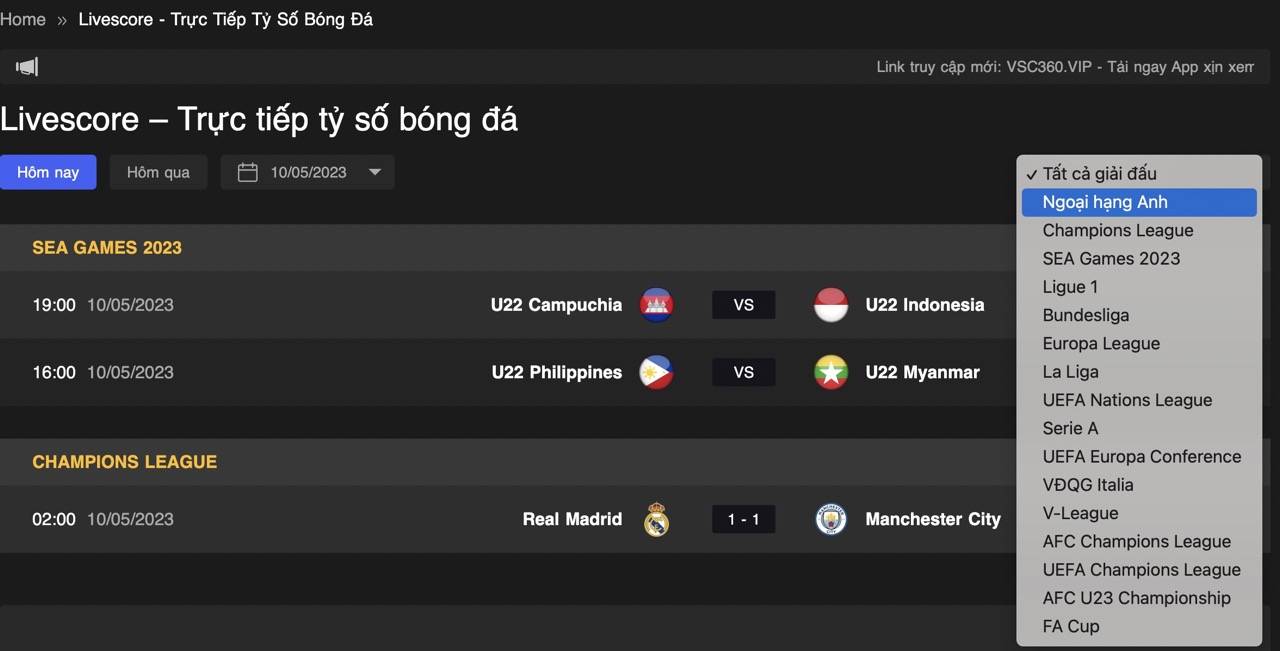The width and height of the screenshot is (1280, 651).
Task: Expand the 10/05/2023 date dropdown arrow
Action: 375,172
